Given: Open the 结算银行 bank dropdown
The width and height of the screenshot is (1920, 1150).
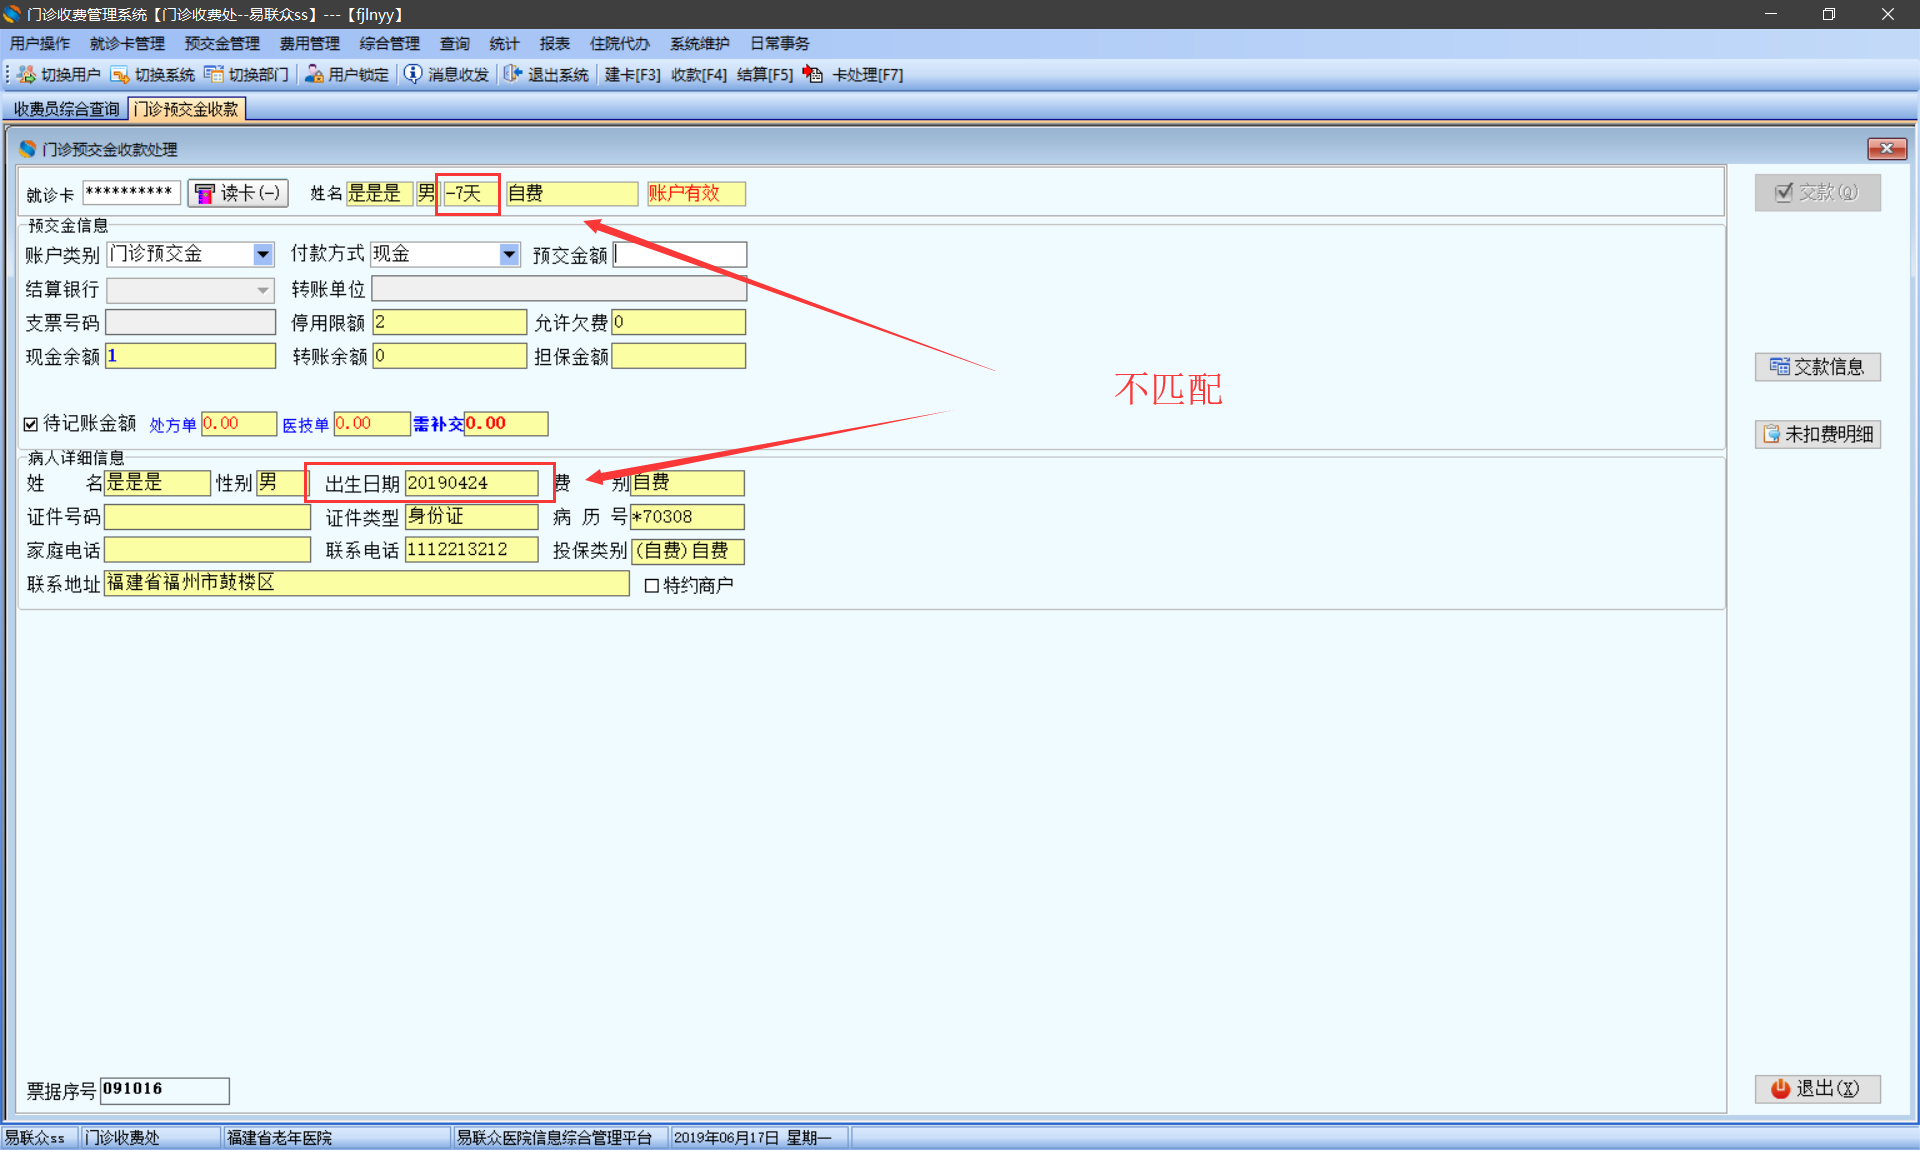Looking at the screenshot, I should point(262,290).
